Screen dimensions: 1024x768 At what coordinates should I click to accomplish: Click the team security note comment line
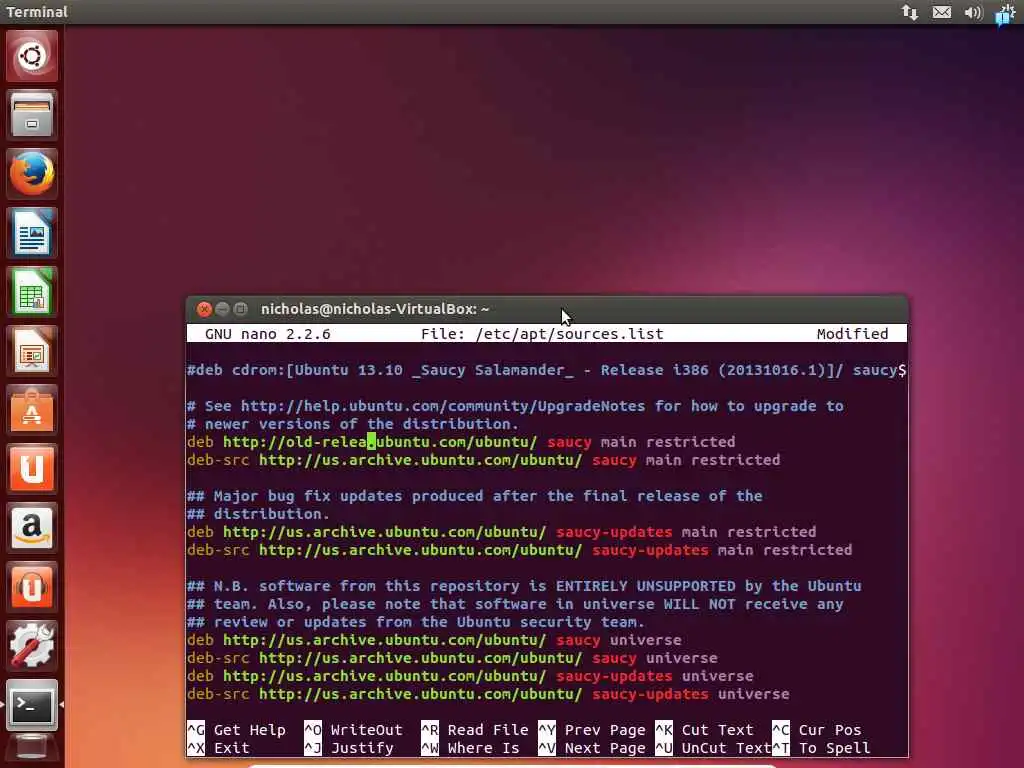tap(515, 605)
